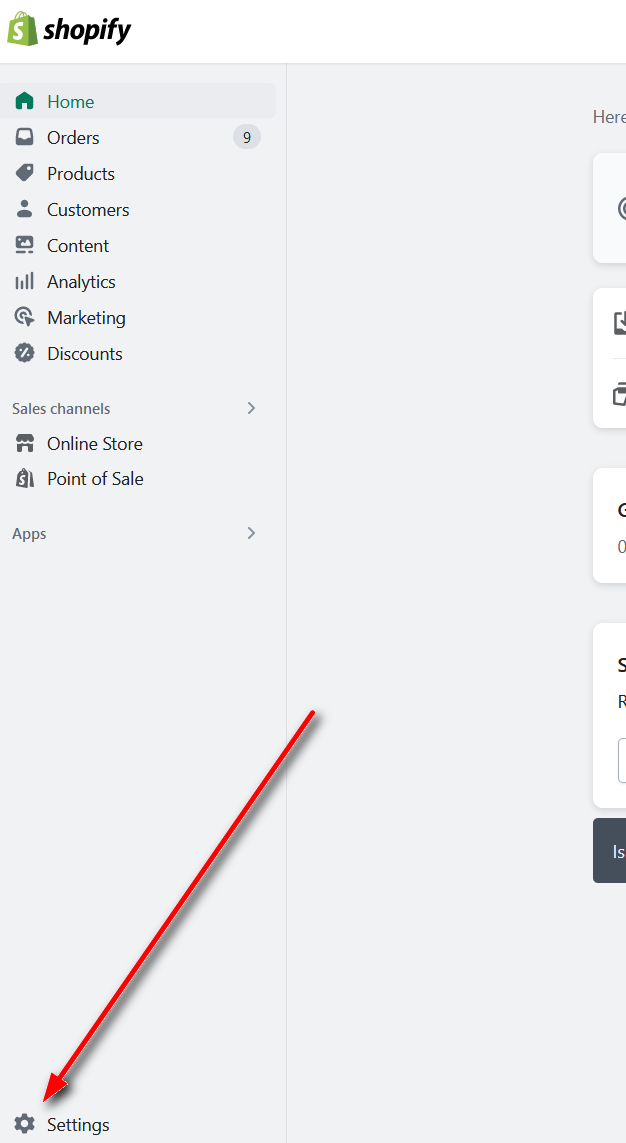The image size is (626, 1143).
Task: Expand the Apps section chevron
Action: (x=251, y=534)
